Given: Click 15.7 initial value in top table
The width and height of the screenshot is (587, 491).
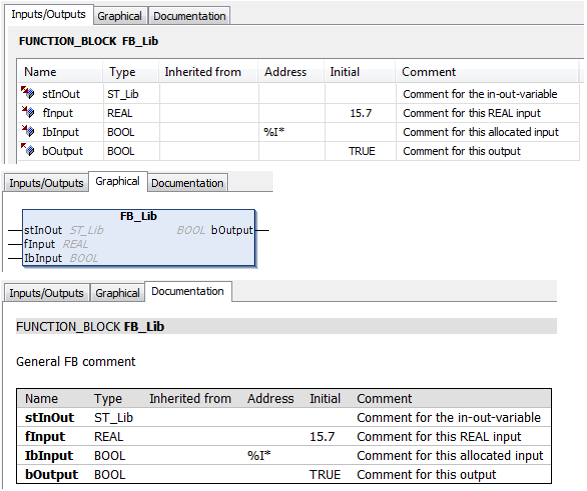Looking at the screenshot, I should point(361,113).
